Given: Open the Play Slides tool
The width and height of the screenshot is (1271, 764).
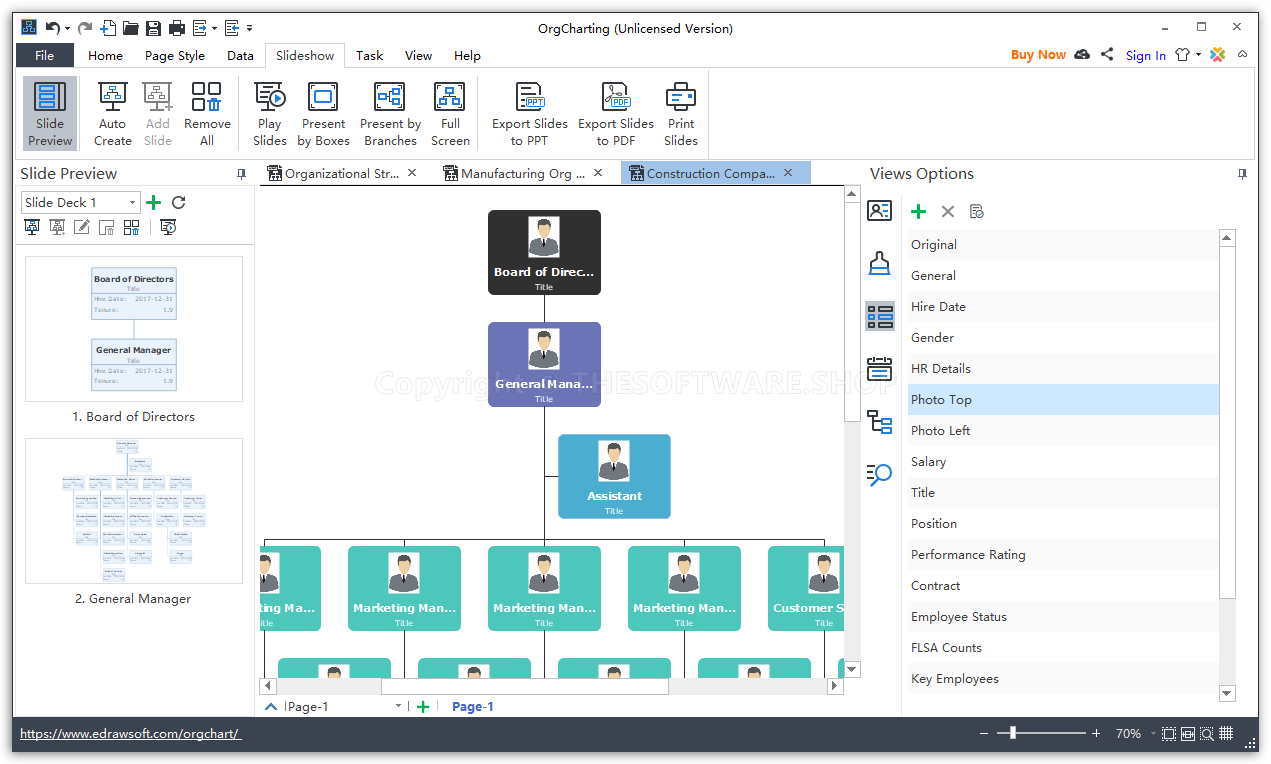Looking at the screenshot, I should coord(269,113).
